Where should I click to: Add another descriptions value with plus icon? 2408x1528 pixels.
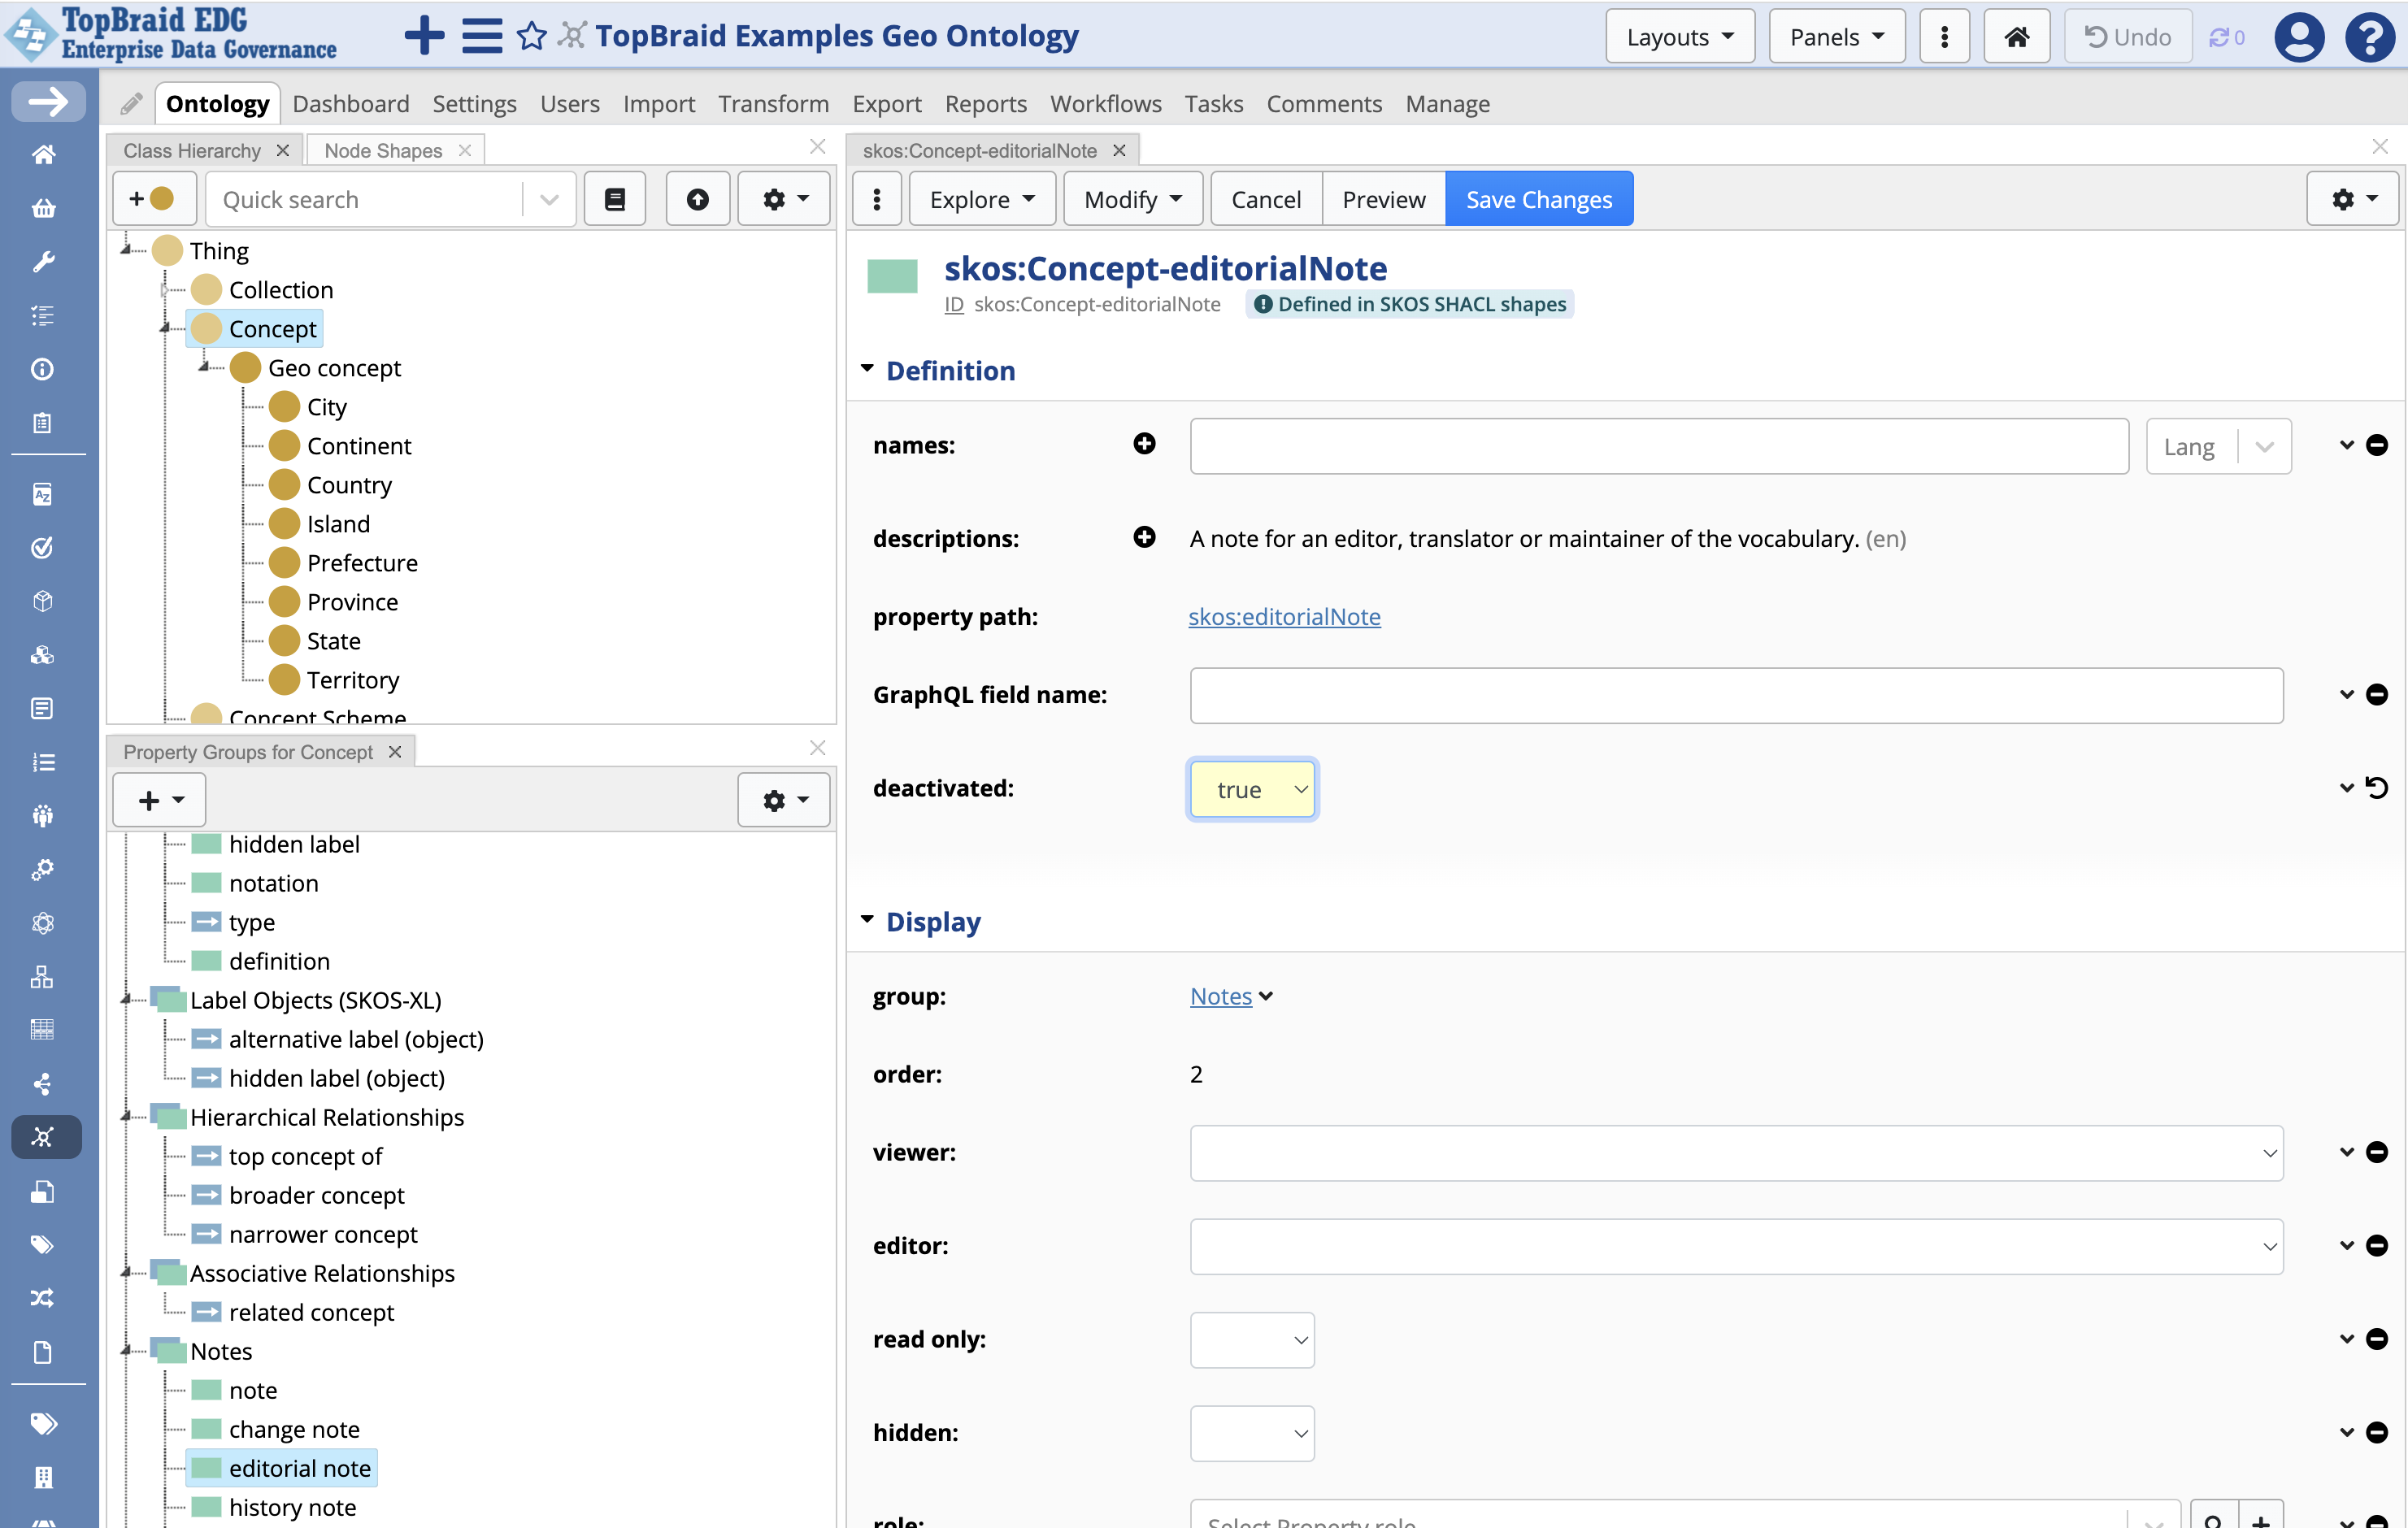tap(1144, 538)
